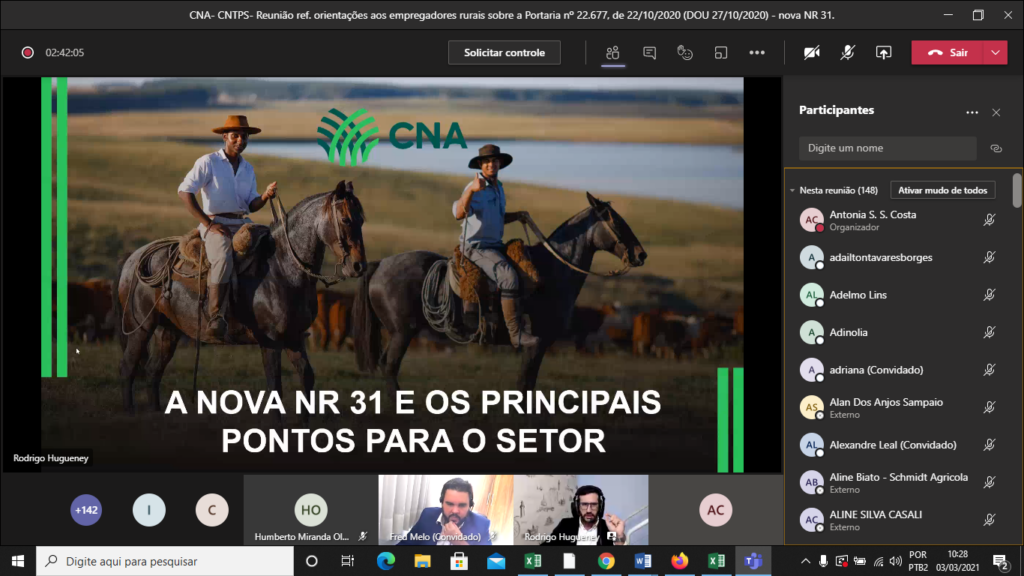Screen dimensions: 1024x576
Task: Open the Mail app from taskbar
Action: coord(496,561)
